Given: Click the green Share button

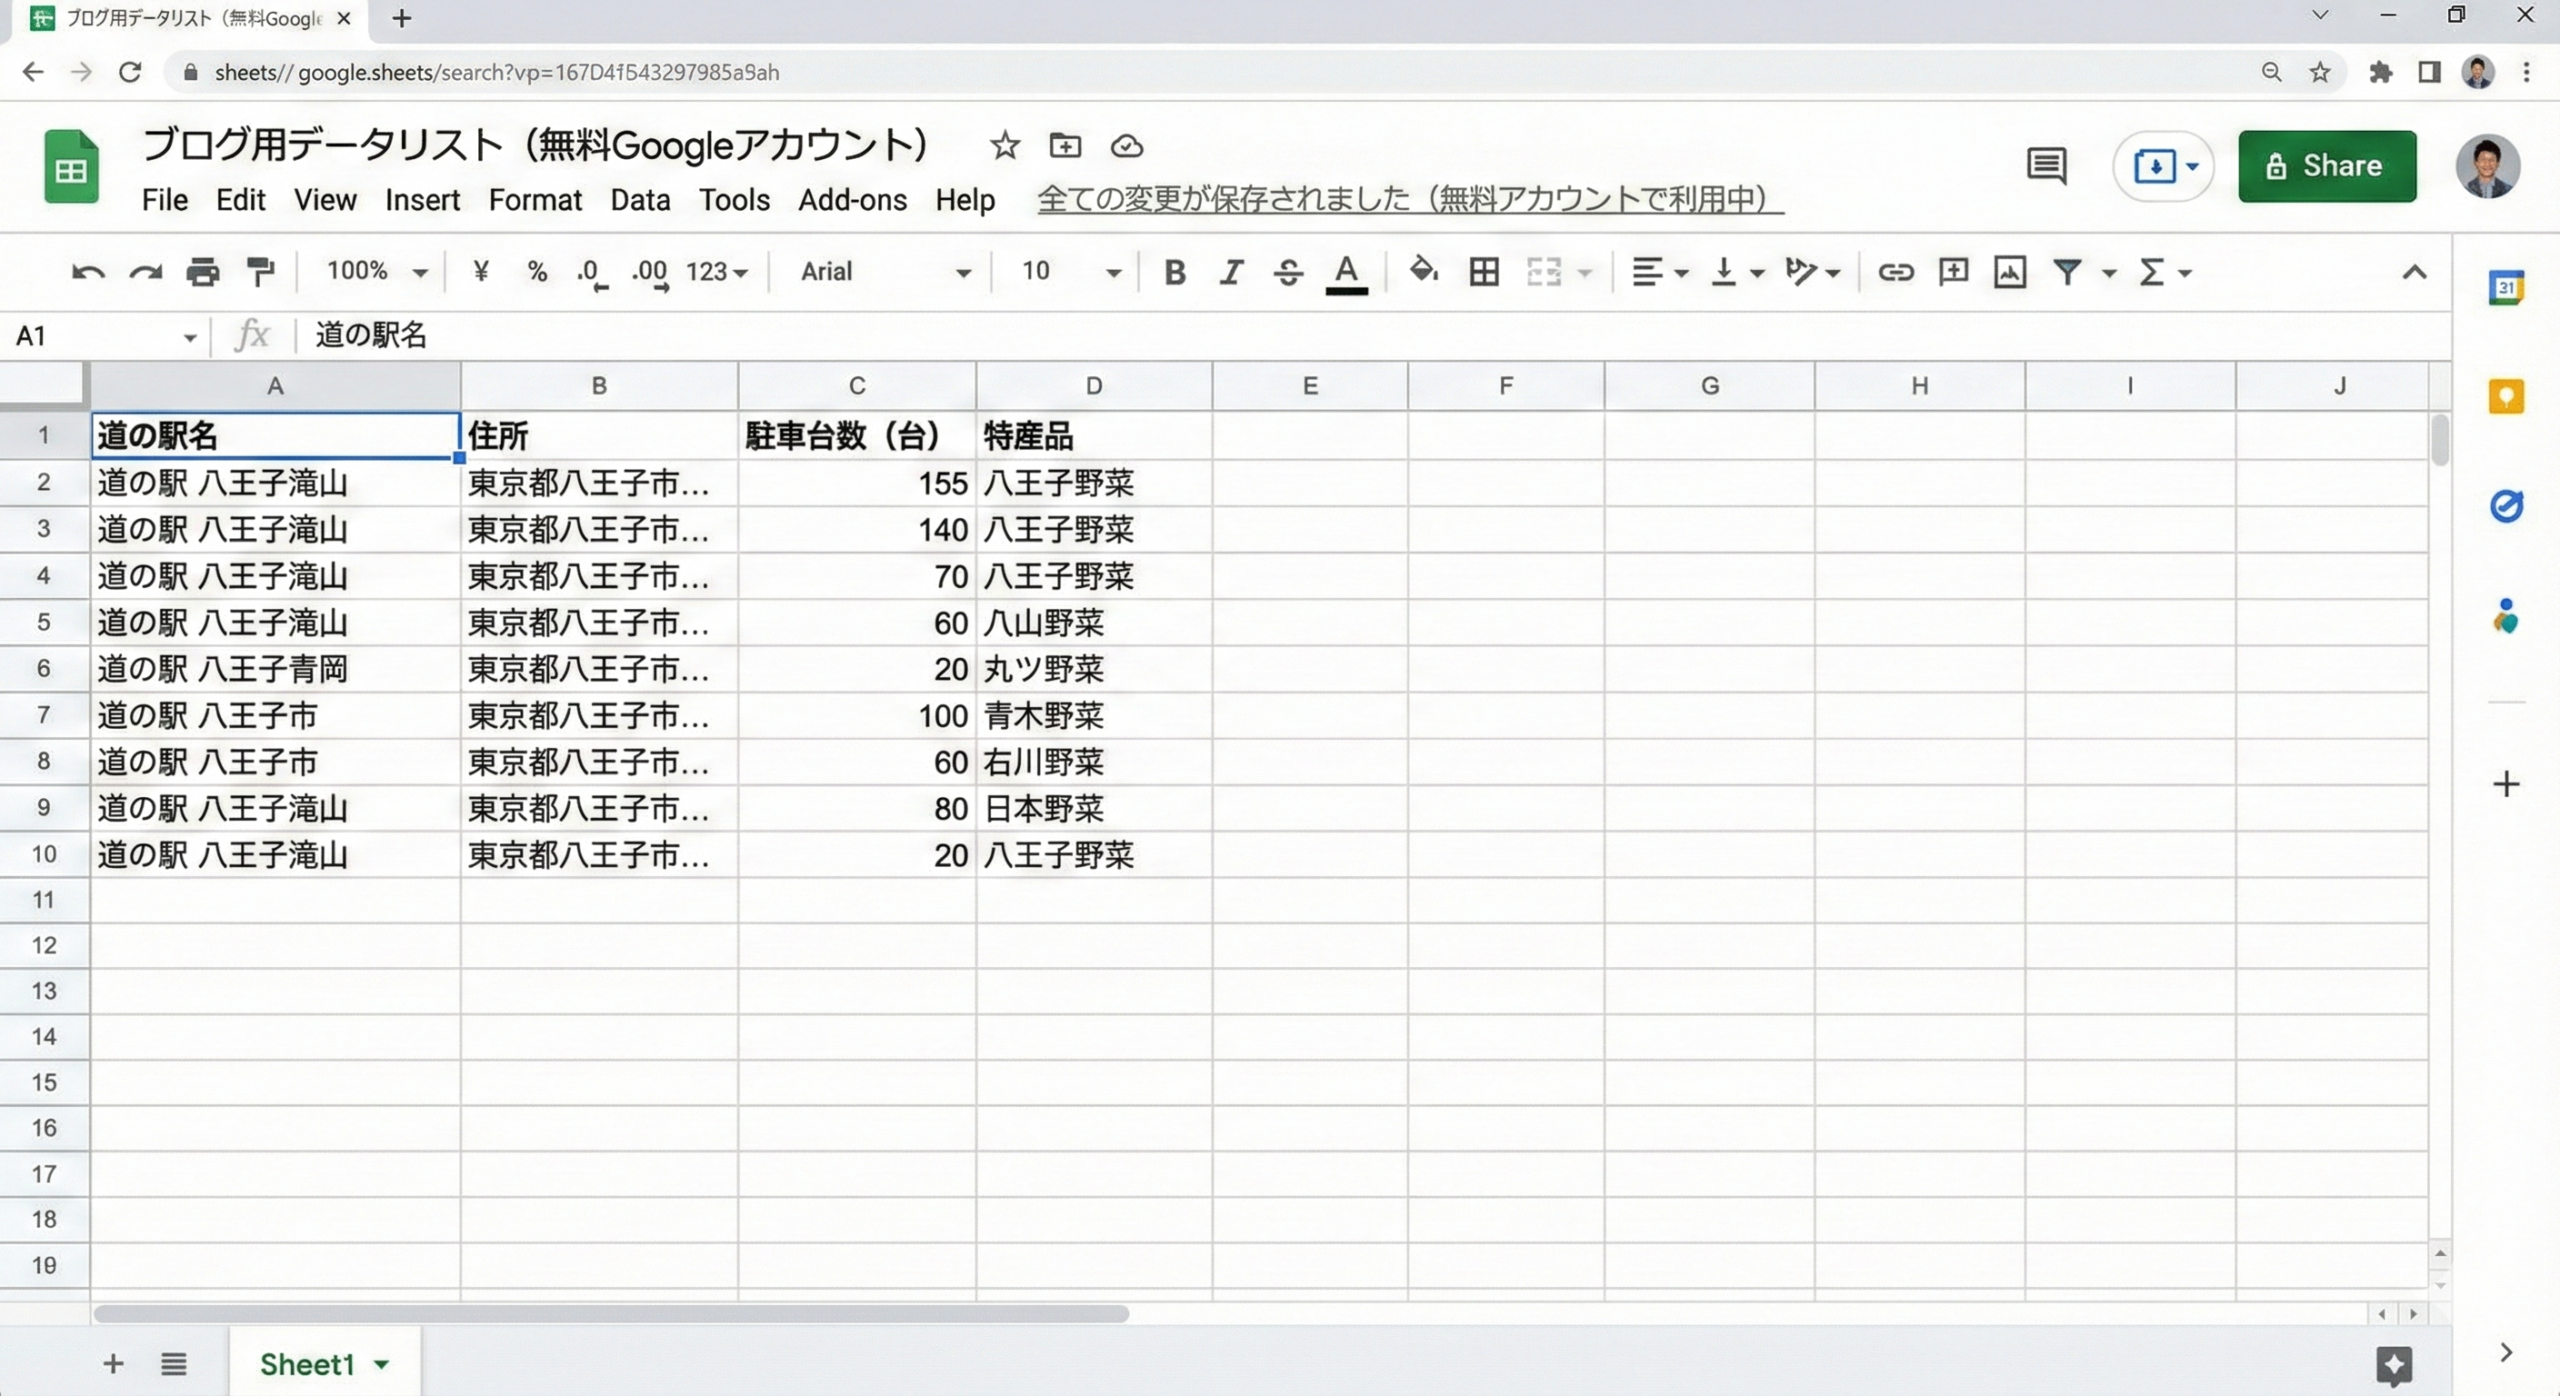Looking at the screenshot, I should pyautogui.click(x=2327, y=166).
